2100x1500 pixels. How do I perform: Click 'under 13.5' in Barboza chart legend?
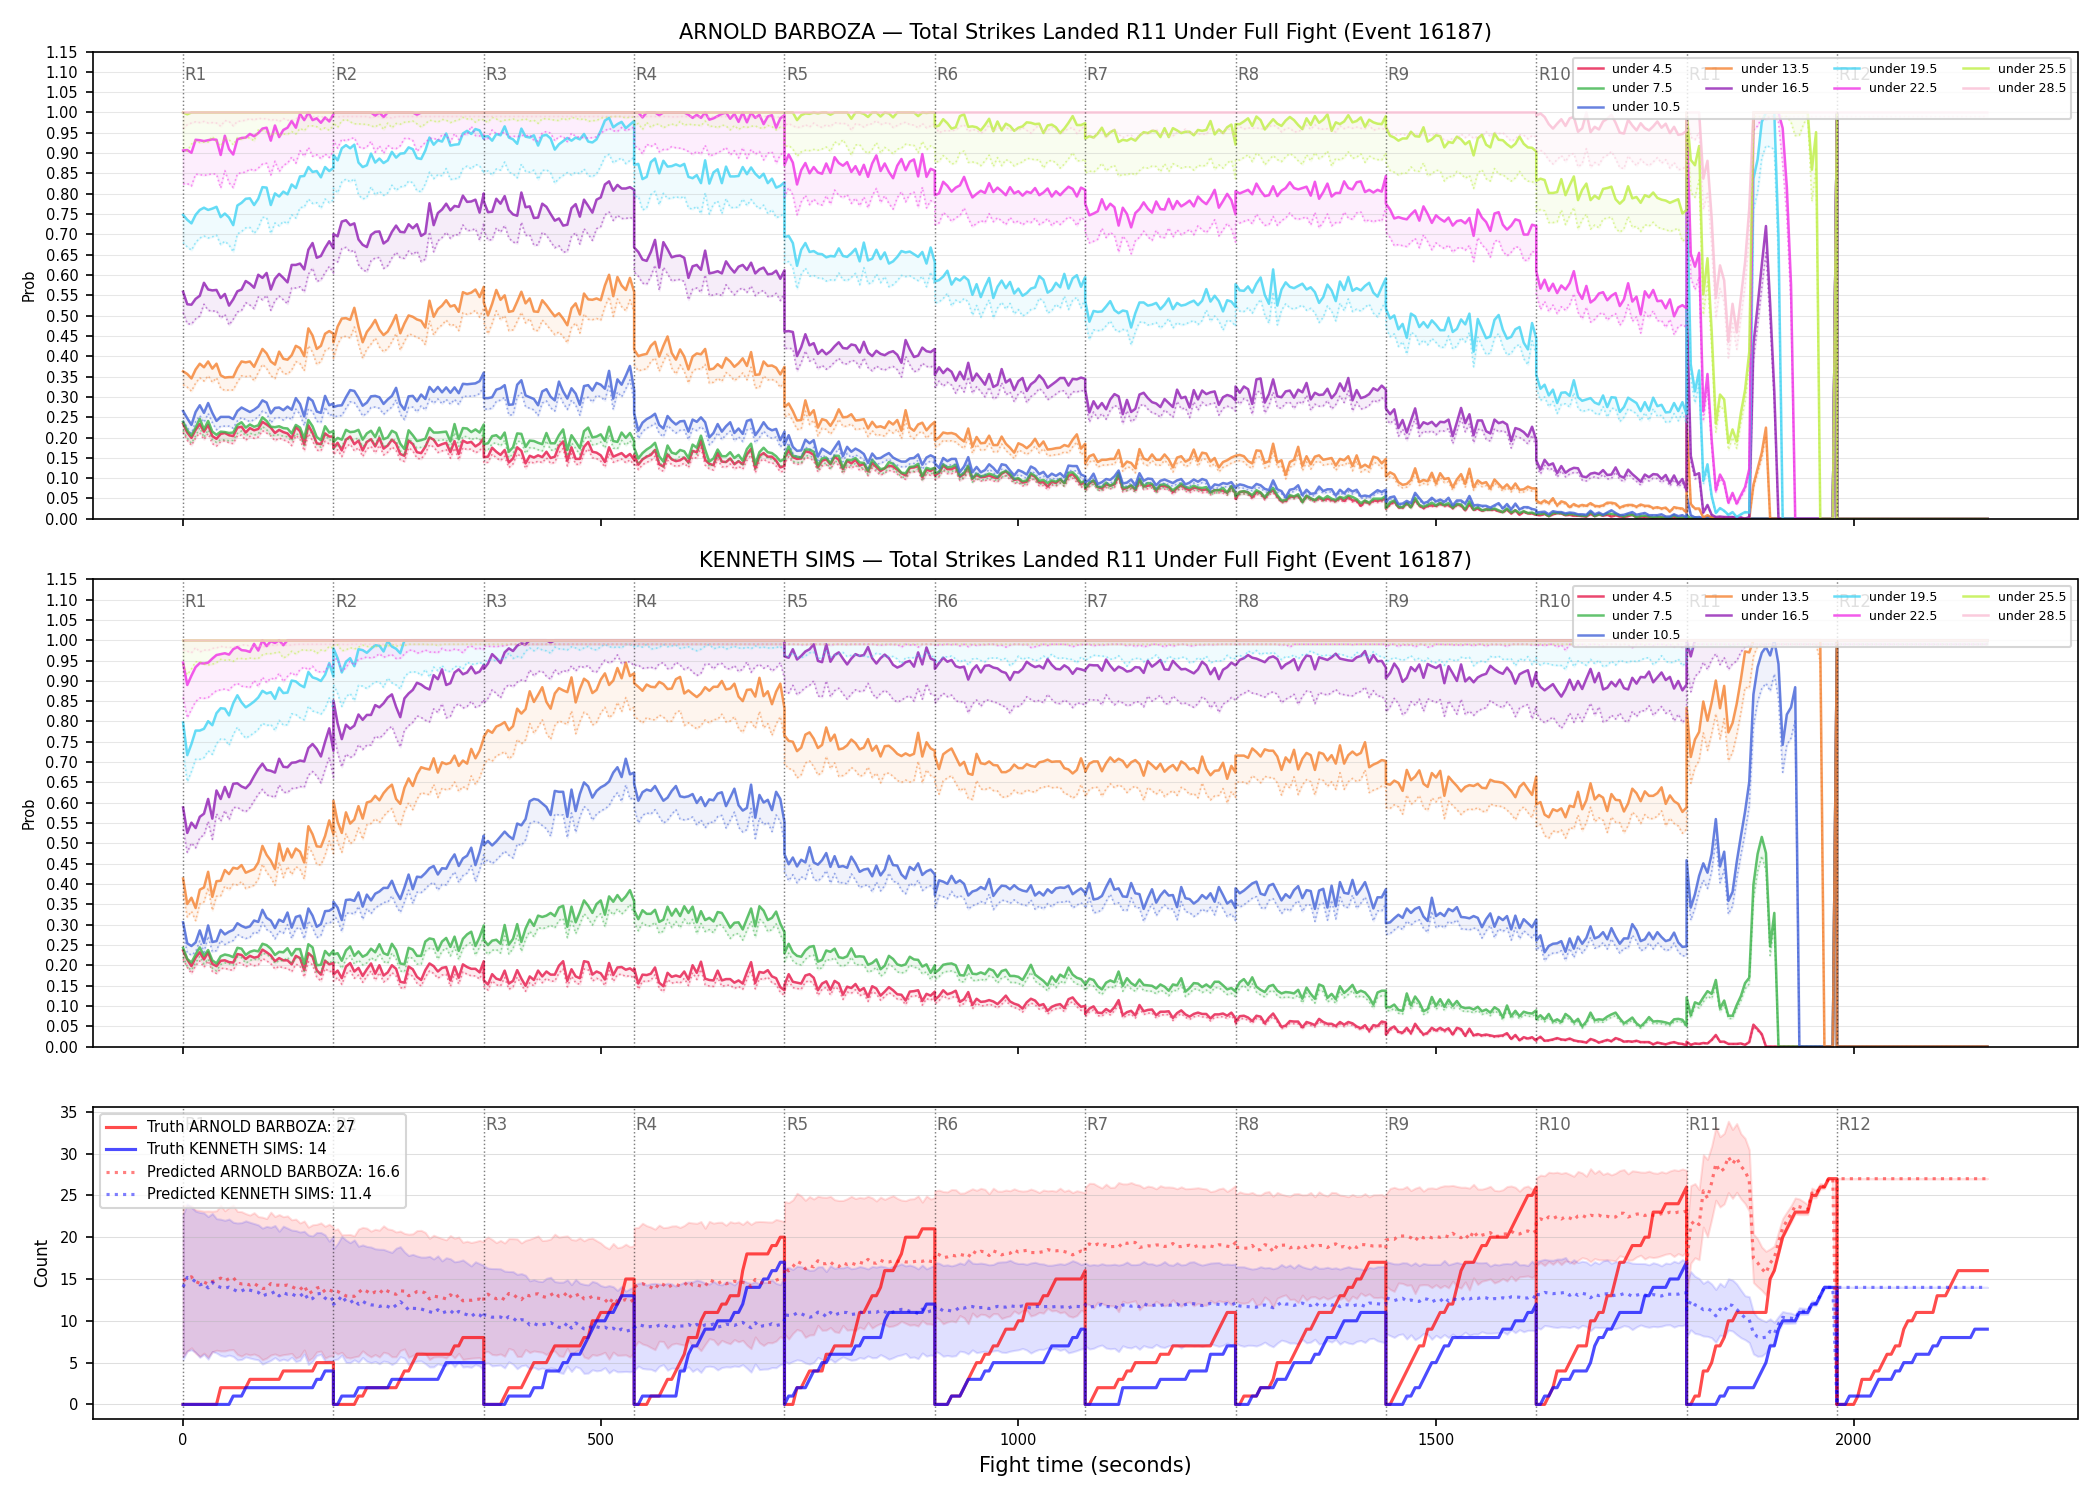(x=1774, y=69)
